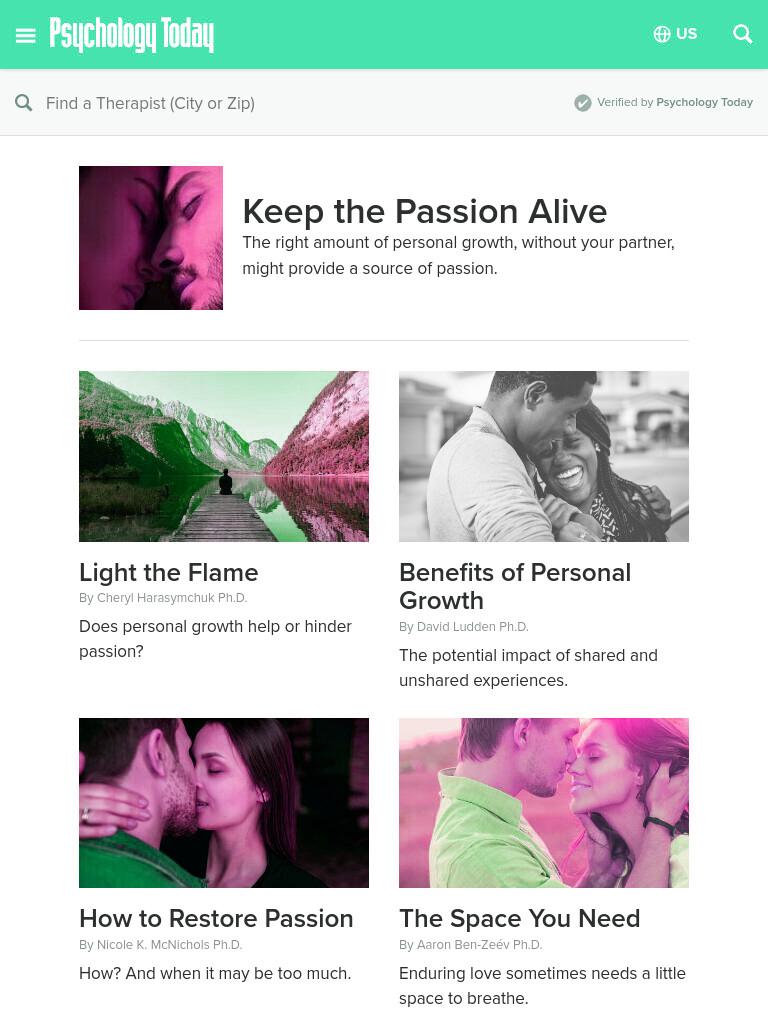Click the search magnifier in header
Screen dimensions: 768x1024
coord(743,34)
